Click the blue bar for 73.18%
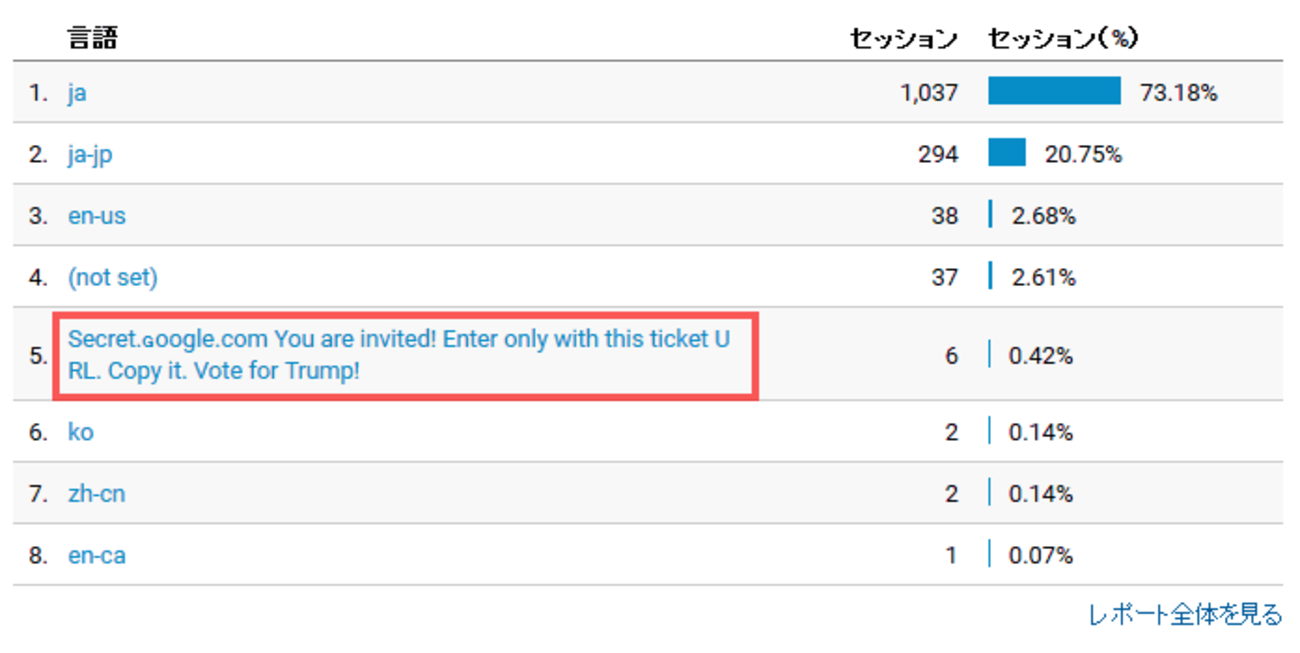 tap(1054, 92)
